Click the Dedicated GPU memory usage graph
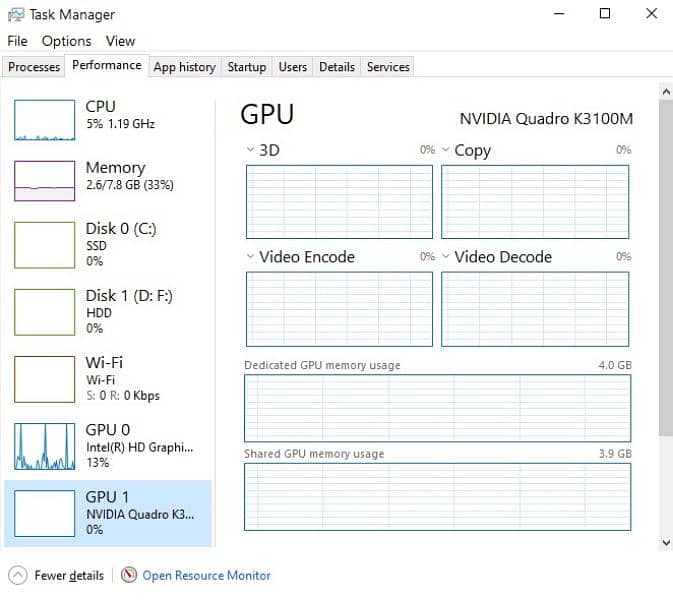673x600 pixels. pyautogui.click(x=437, y=408)
